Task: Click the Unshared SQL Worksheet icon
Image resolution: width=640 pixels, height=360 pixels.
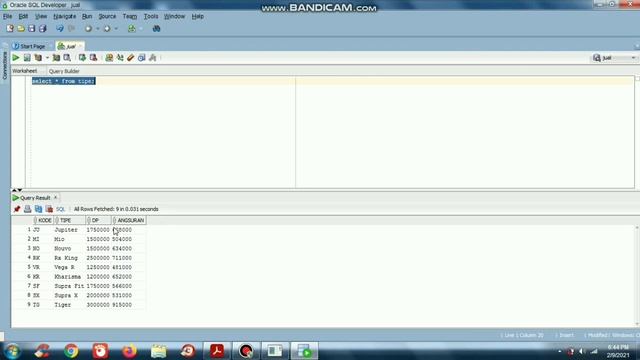Action: coord(109,58)
